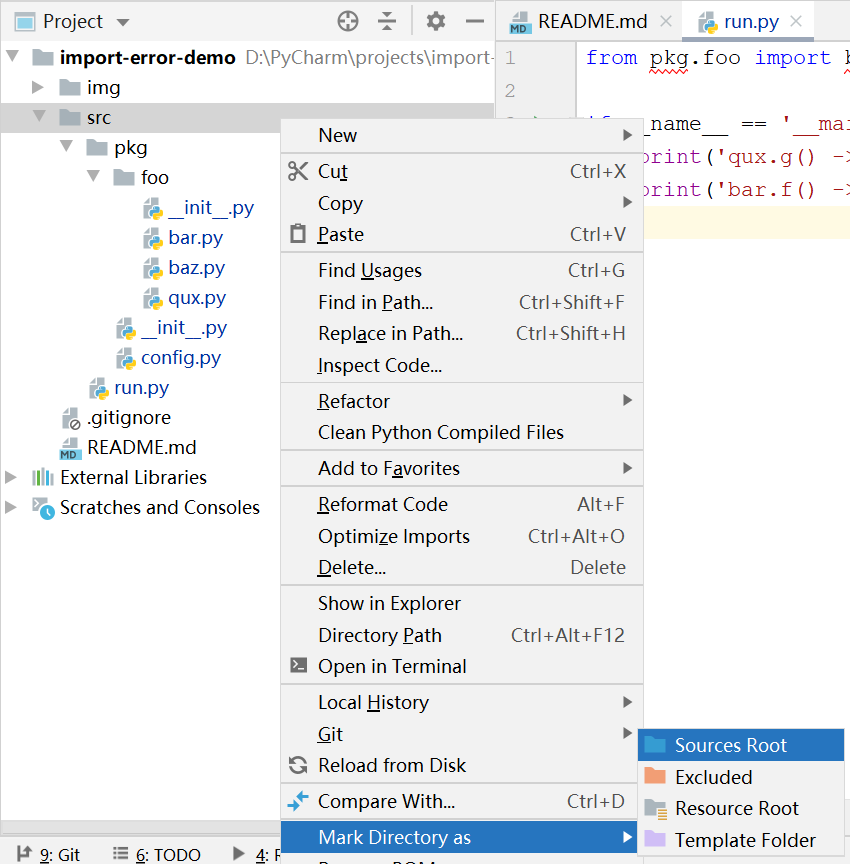Select Inspect Code... menu entry

pos(462,365)
